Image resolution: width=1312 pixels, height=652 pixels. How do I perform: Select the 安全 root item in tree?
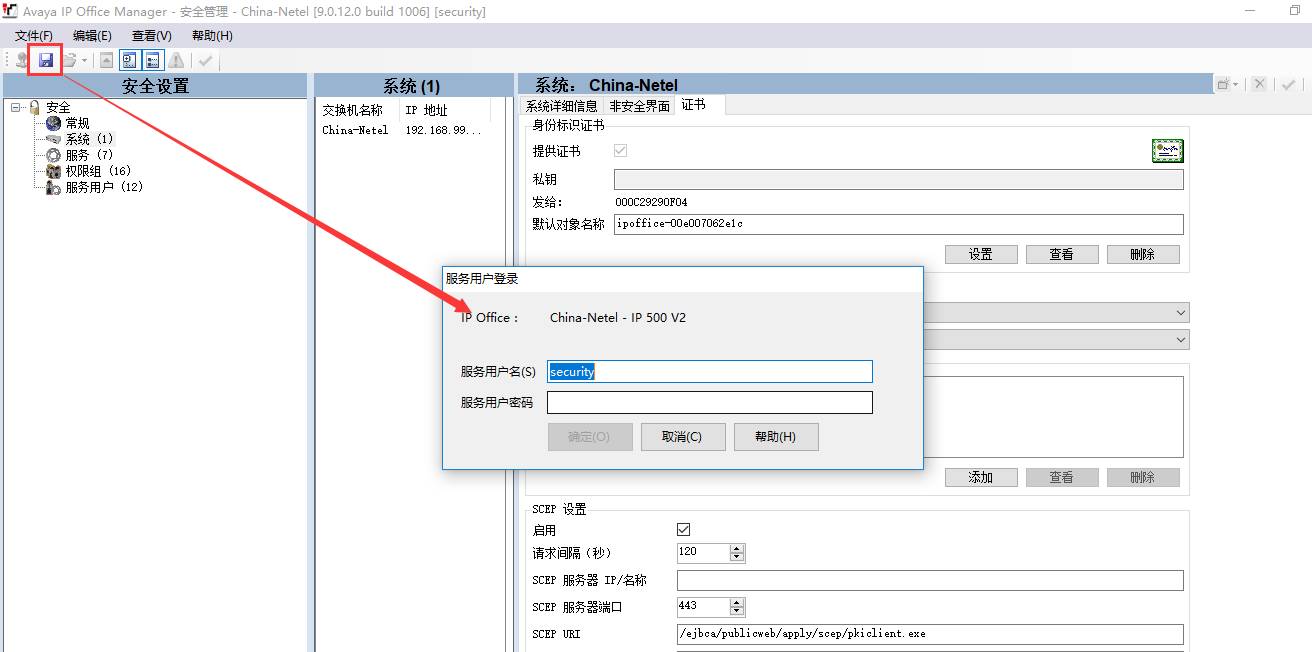point(58,107)
